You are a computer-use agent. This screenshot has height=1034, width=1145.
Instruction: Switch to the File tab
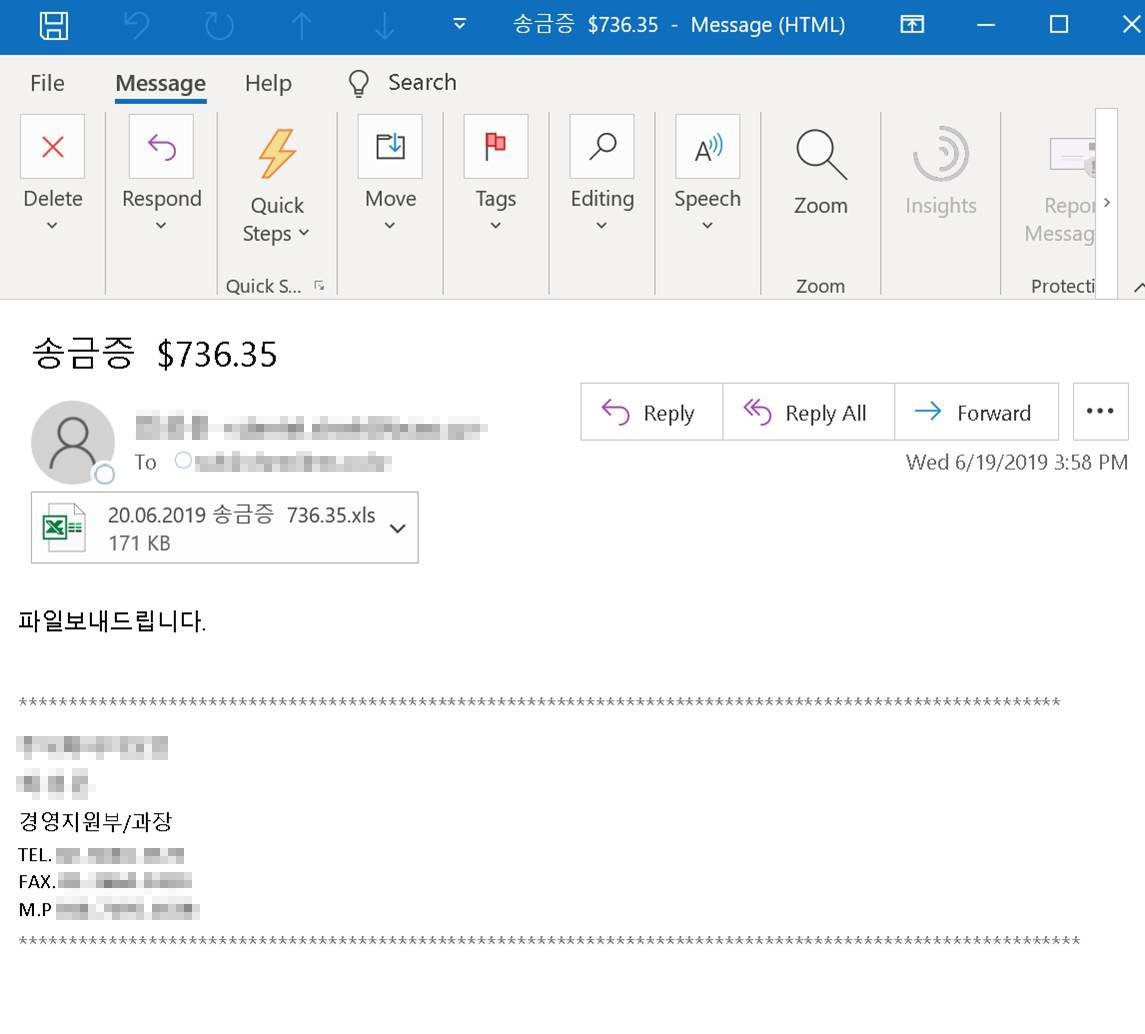46,83
